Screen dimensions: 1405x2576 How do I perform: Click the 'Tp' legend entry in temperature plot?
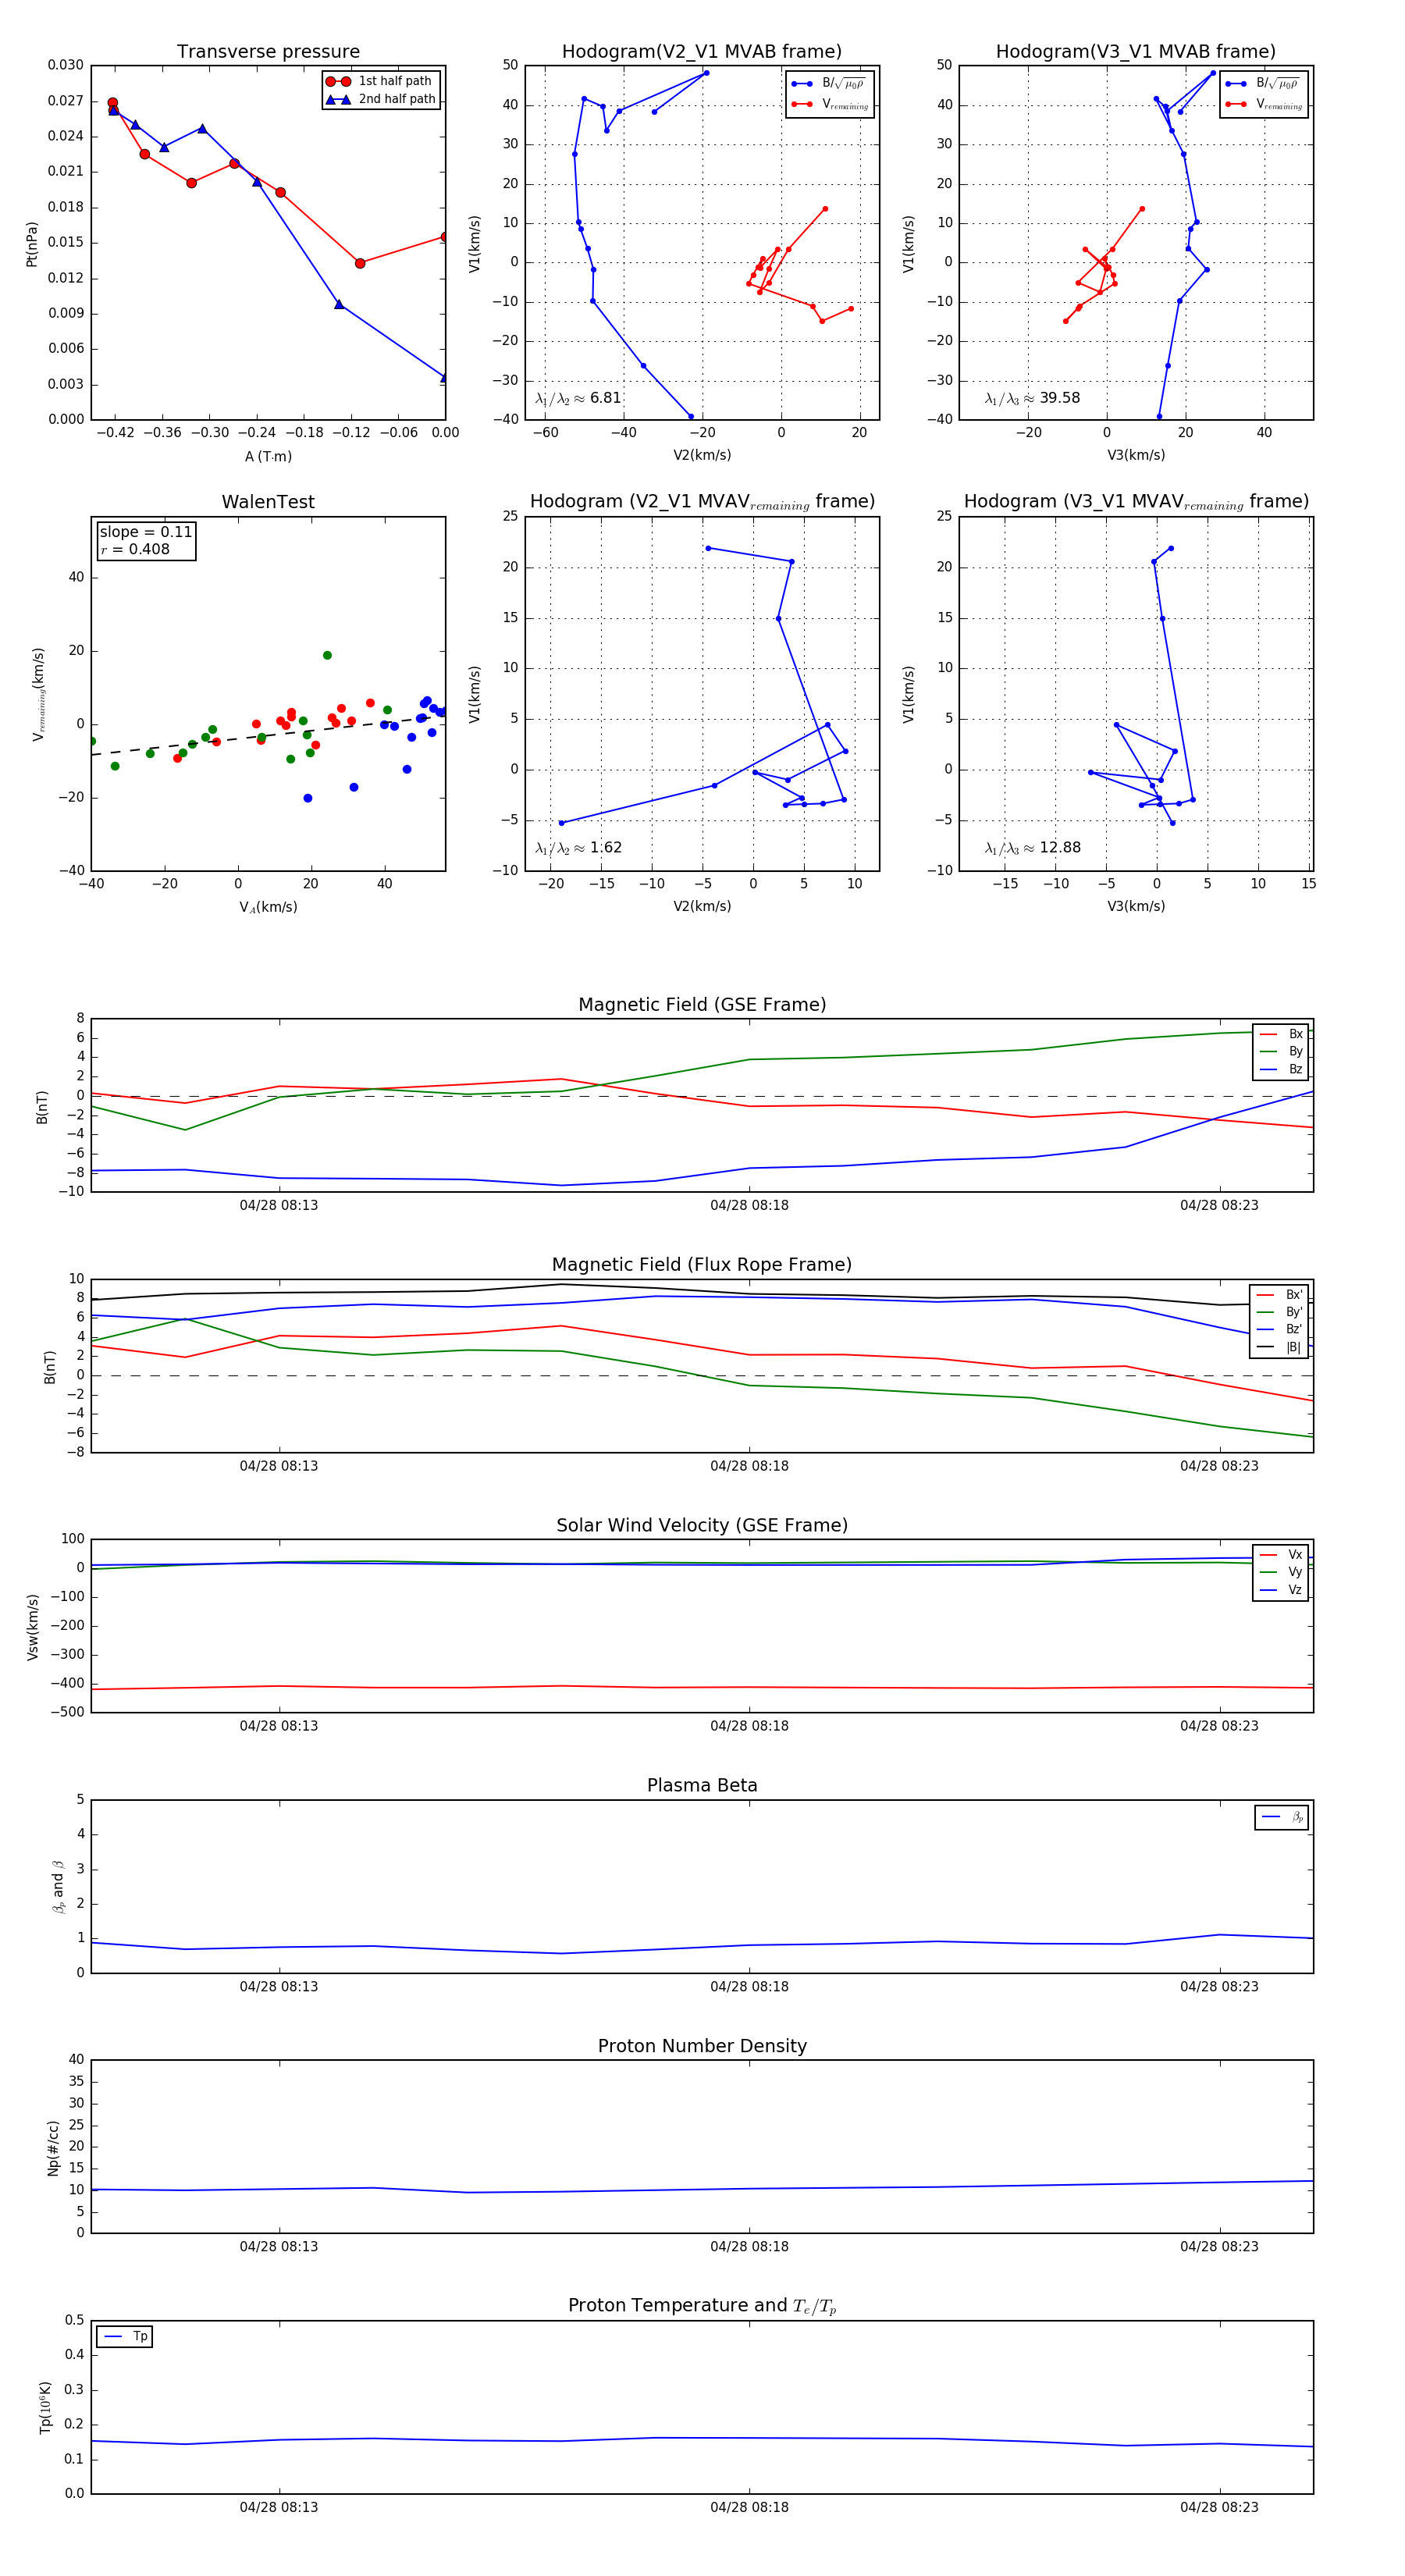[125, 2336]
